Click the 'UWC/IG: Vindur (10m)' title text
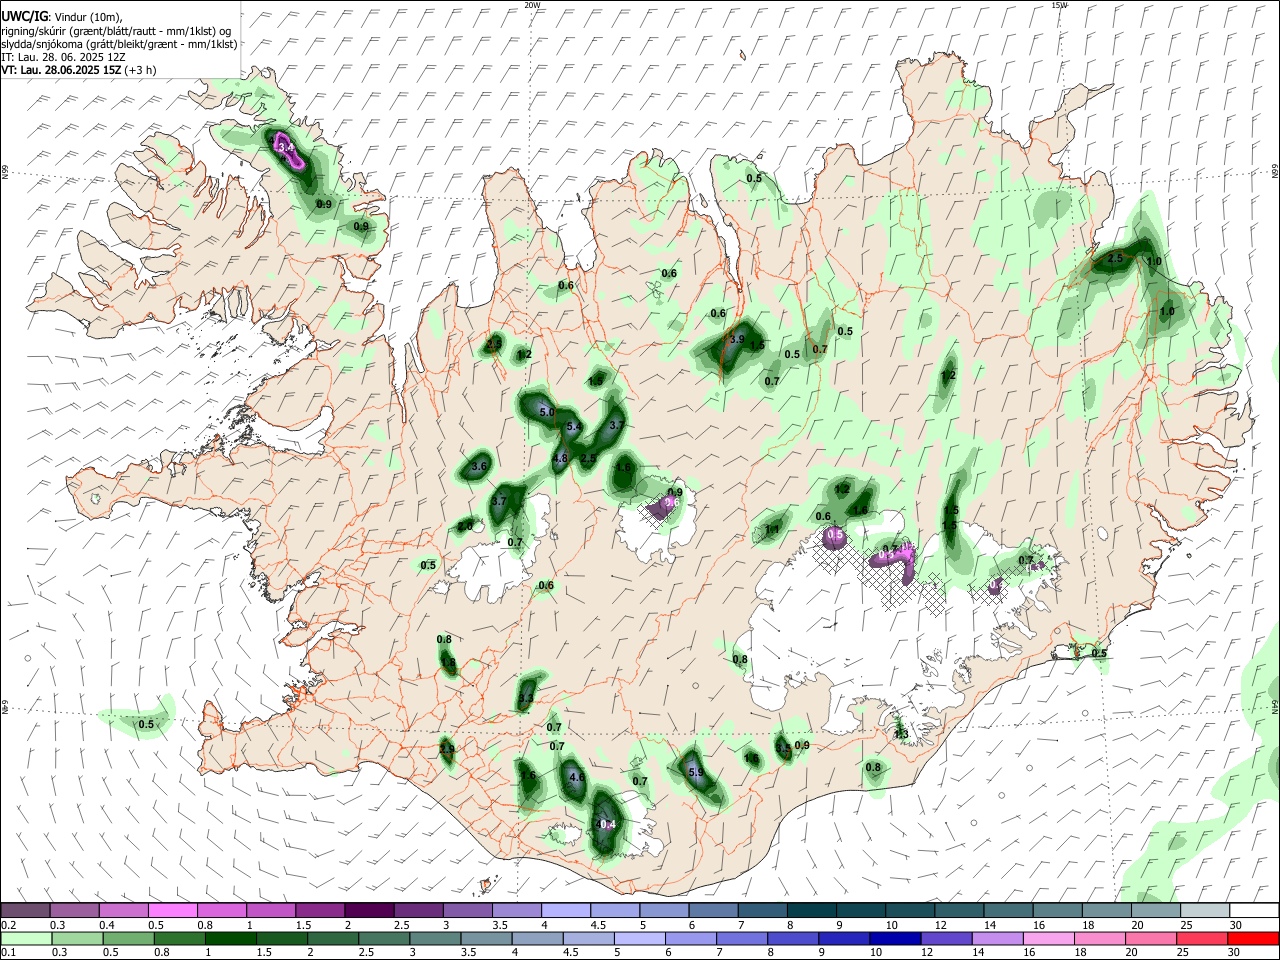1280x960 pixels. click(x=61, y=17)
